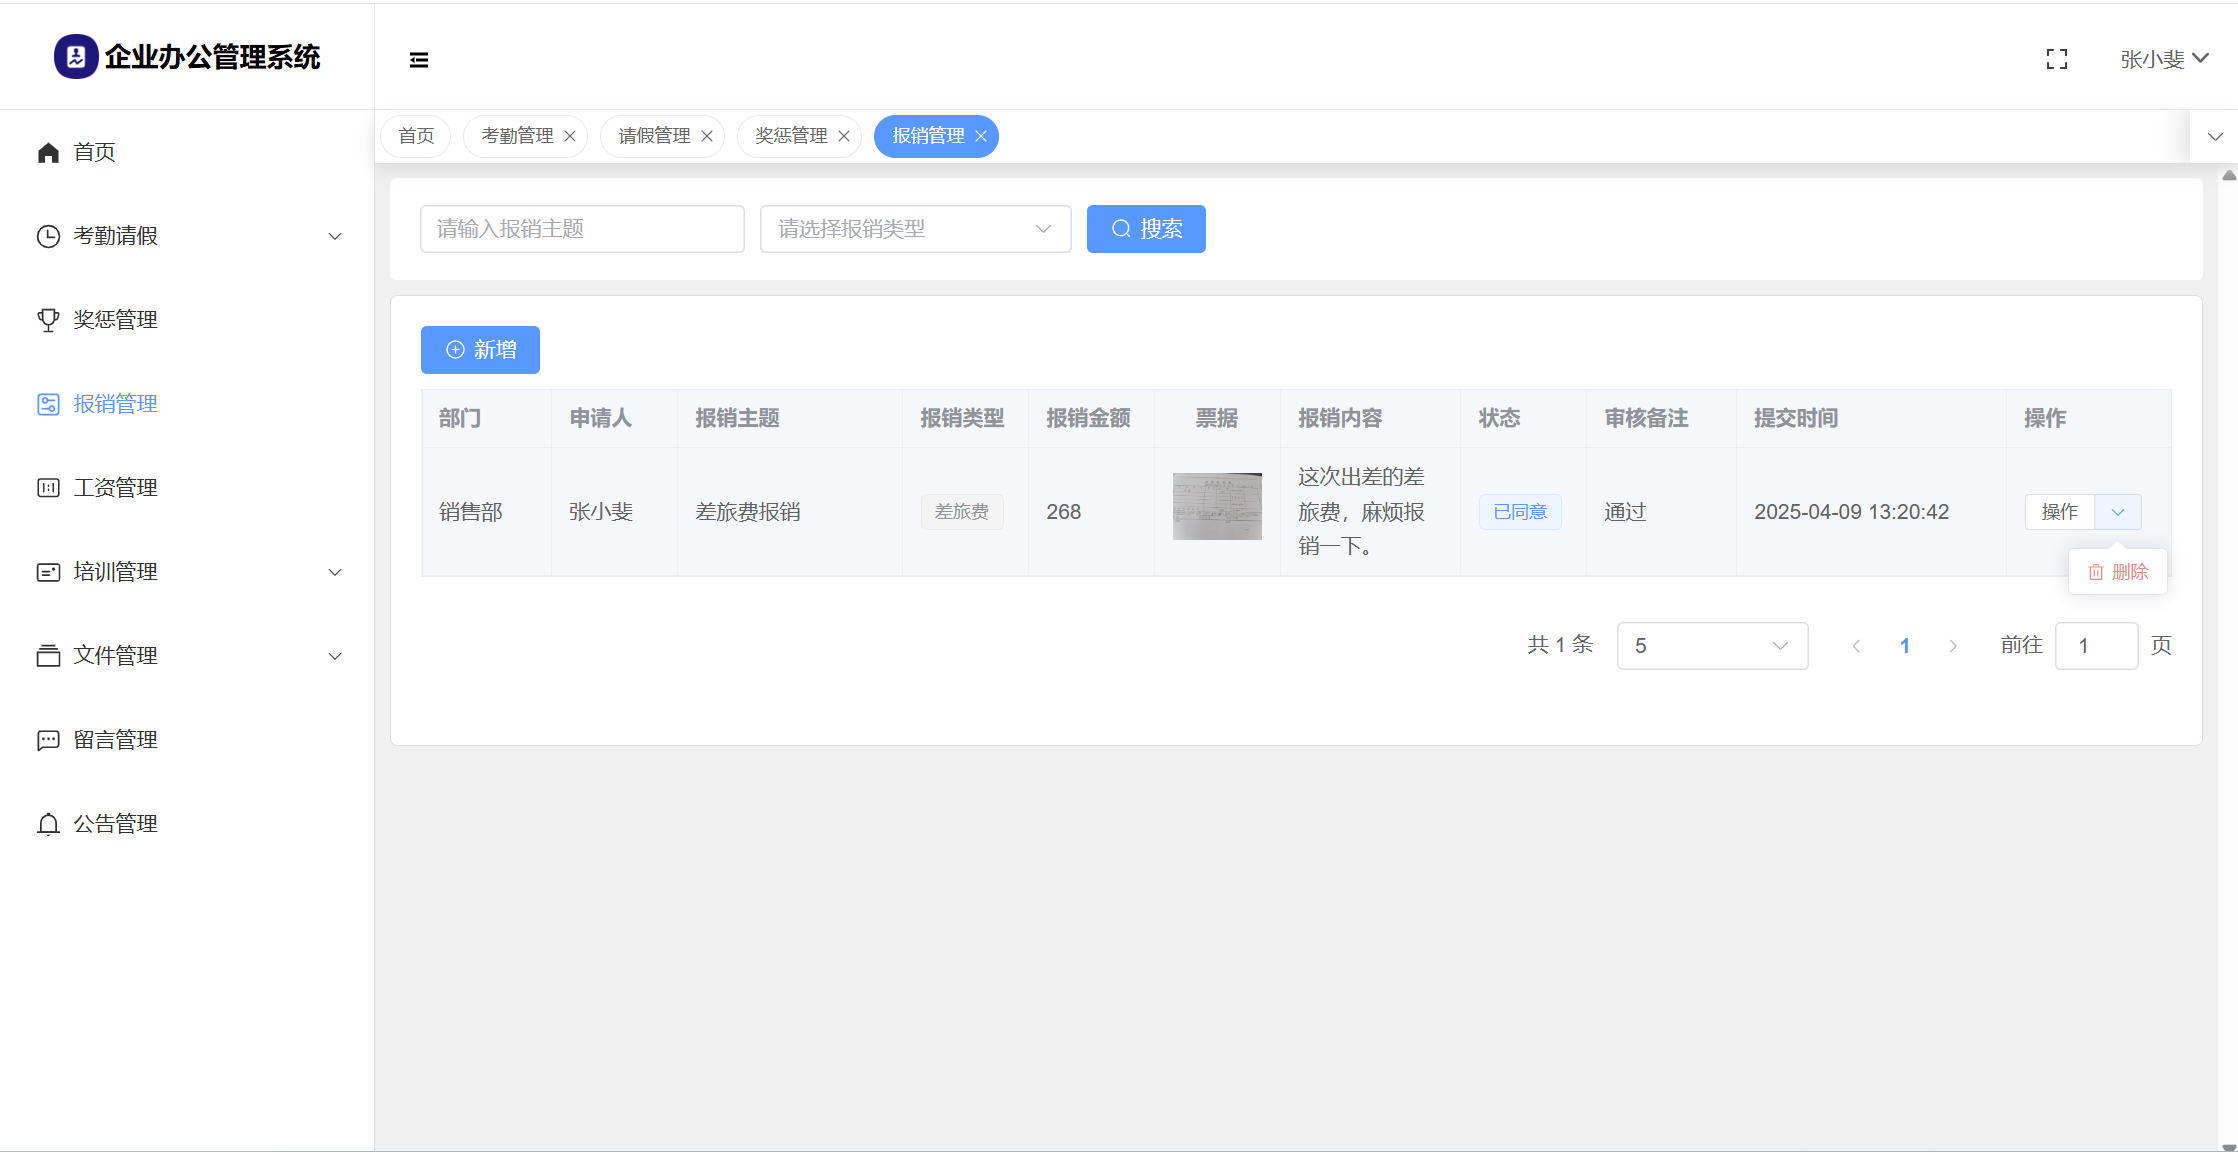Click the 搜索 button
The height and width of the screenshot is (1152, 2238).
point(1146,229)
